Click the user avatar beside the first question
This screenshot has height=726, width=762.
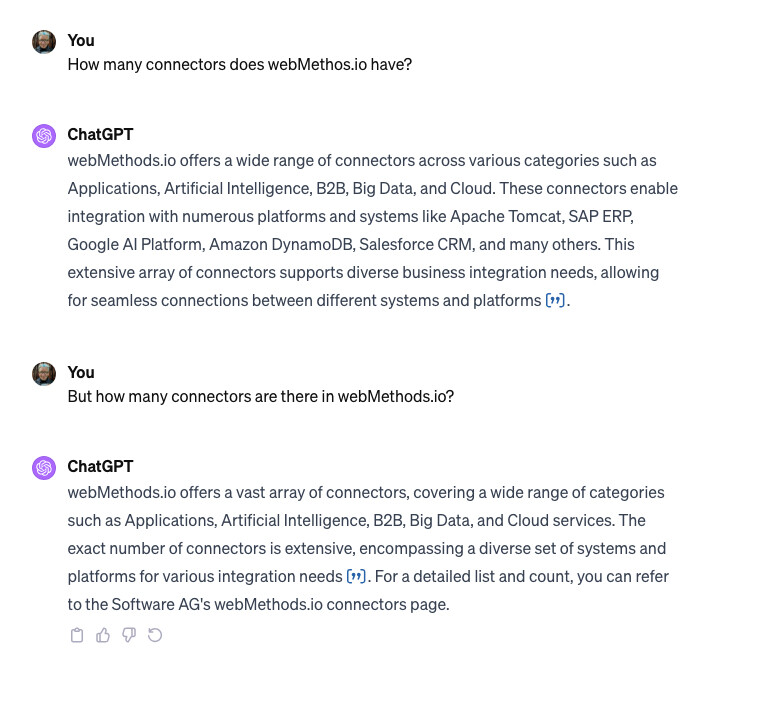click(x=44, y=42)
